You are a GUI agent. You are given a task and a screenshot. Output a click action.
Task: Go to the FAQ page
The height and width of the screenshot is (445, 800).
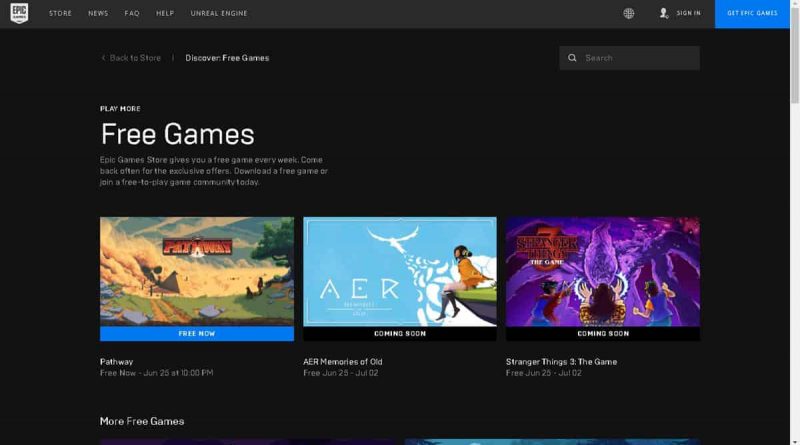[x=132, y=14]
